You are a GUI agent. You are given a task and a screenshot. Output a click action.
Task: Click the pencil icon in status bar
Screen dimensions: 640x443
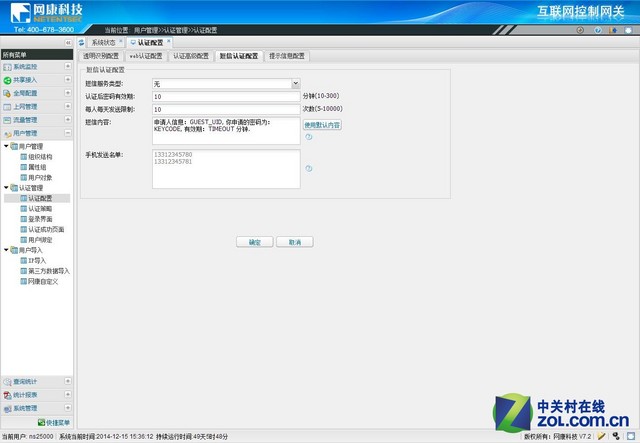601,436
